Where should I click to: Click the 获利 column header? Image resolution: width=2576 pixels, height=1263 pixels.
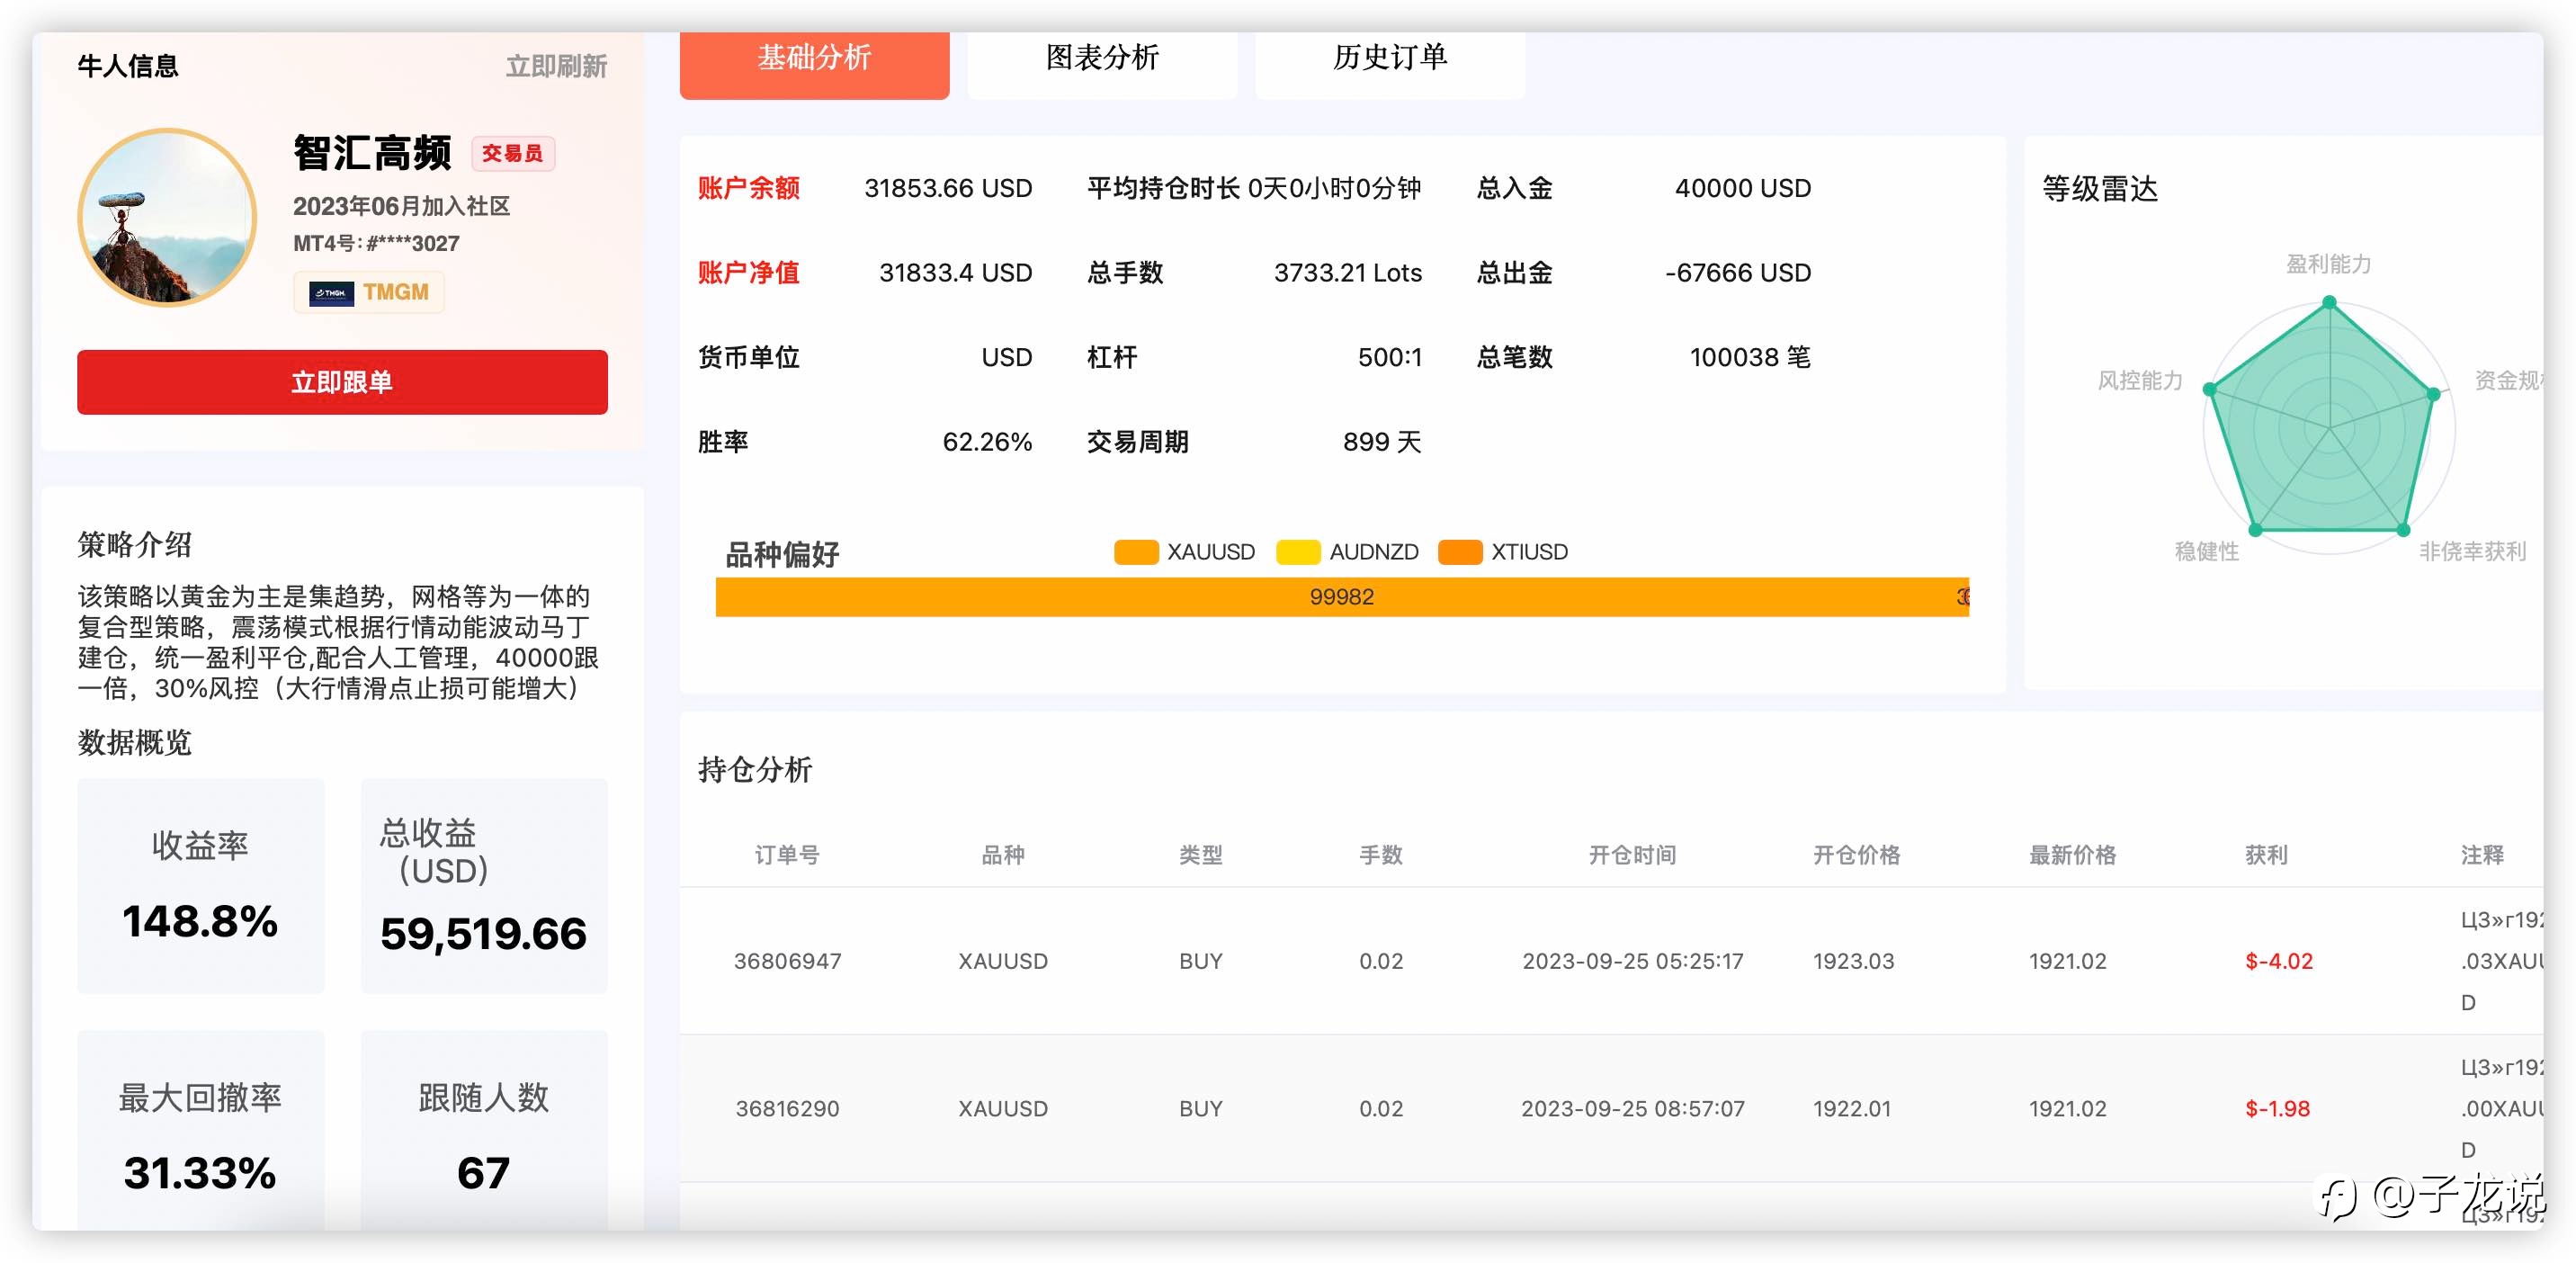pyautogui.click(x=2265, y=855)
